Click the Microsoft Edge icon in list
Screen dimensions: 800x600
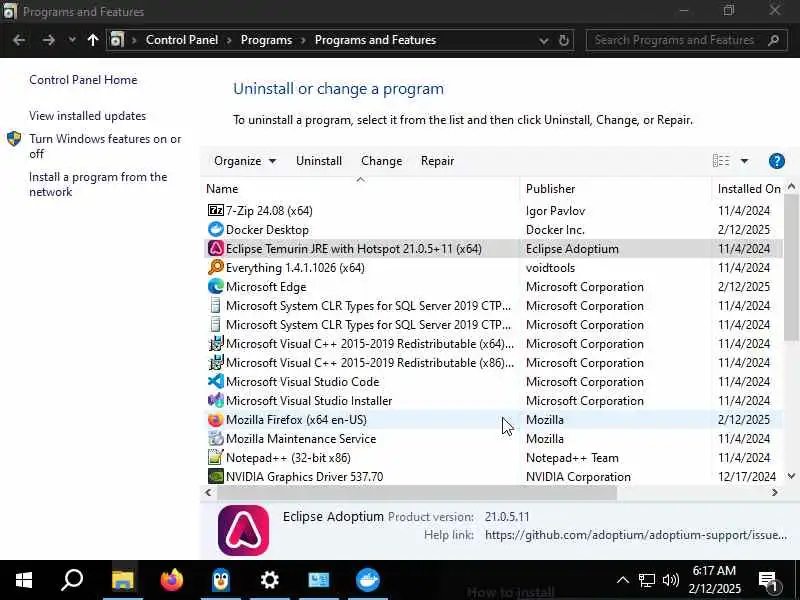click(x=216, y=286)
